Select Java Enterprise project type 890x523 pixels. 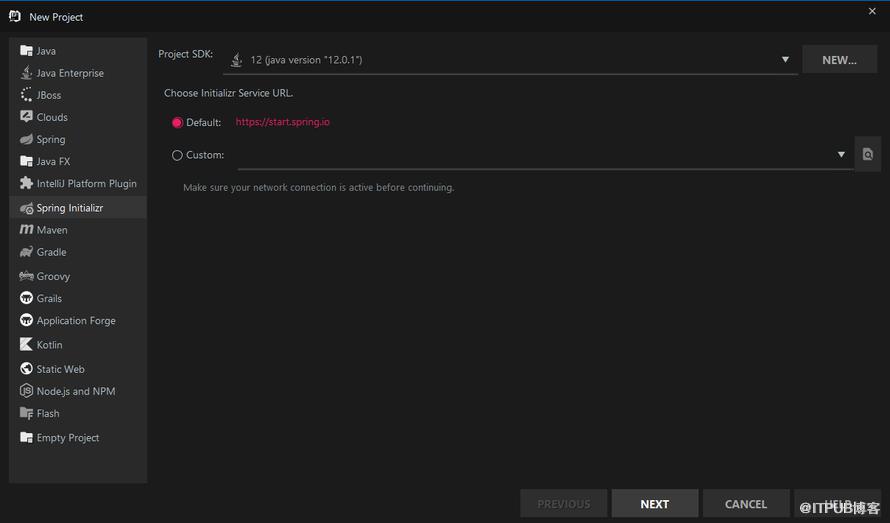(x=70, y=73)
